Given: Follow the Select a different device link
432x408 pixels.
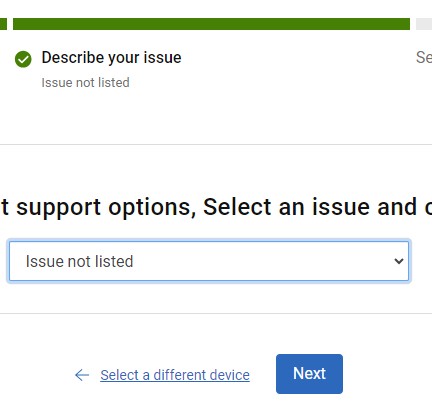Looking at the screenshot, I should (175, 375).
